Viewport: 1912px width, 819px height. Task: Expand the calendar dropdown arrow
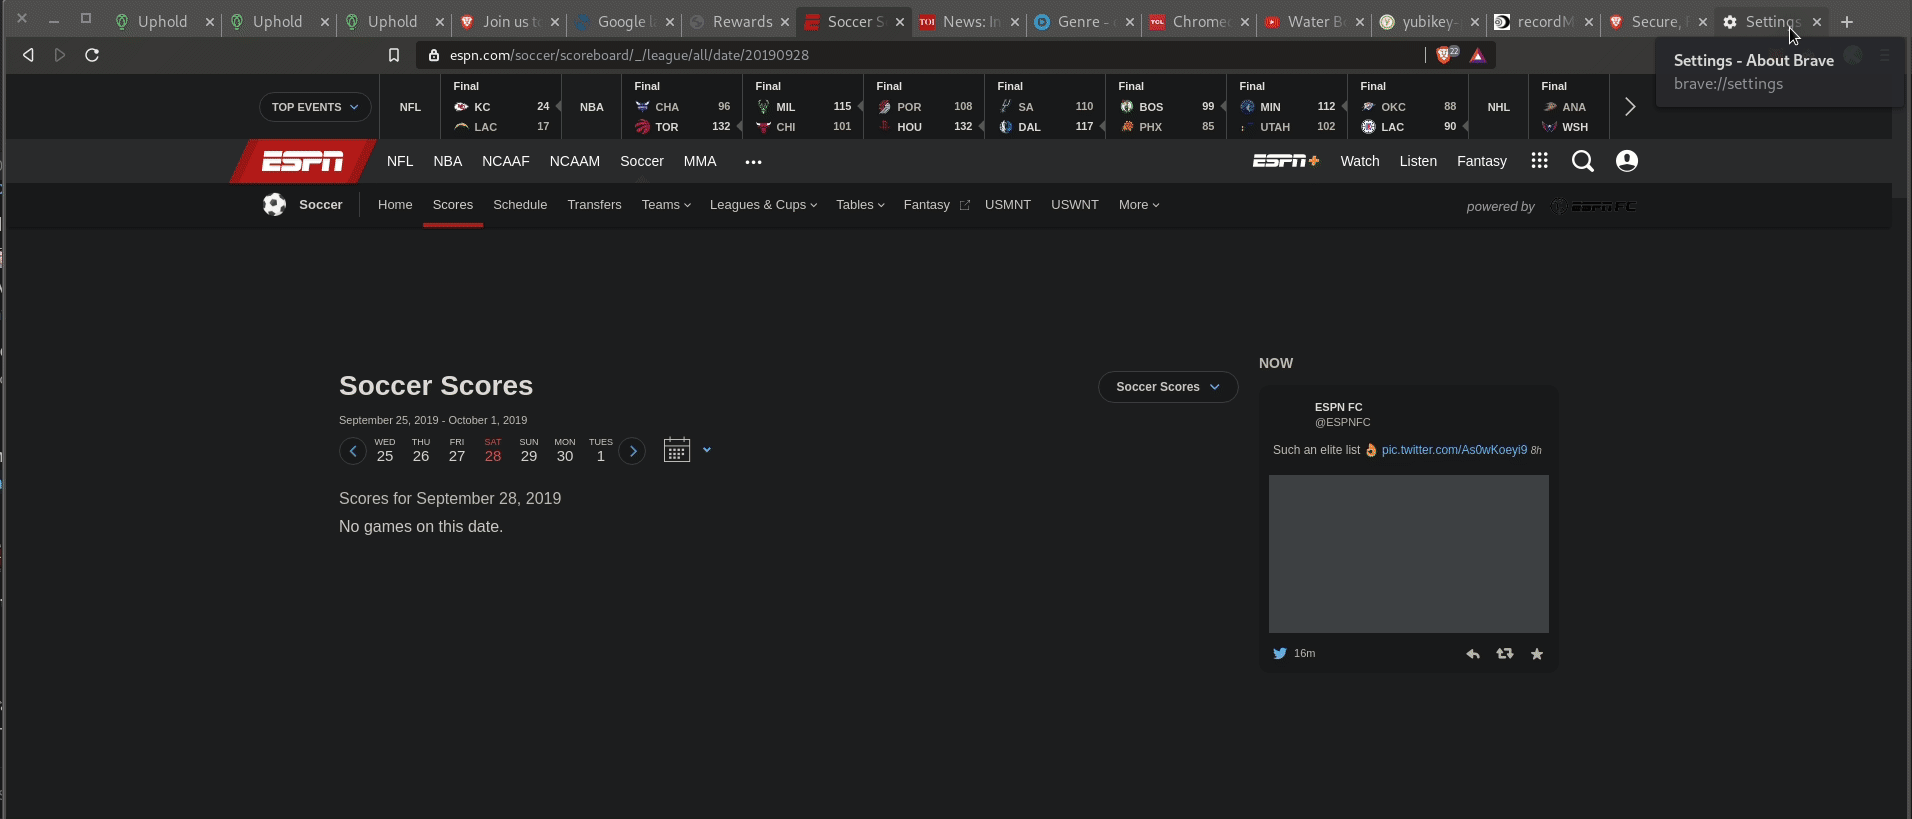point(707,450)
